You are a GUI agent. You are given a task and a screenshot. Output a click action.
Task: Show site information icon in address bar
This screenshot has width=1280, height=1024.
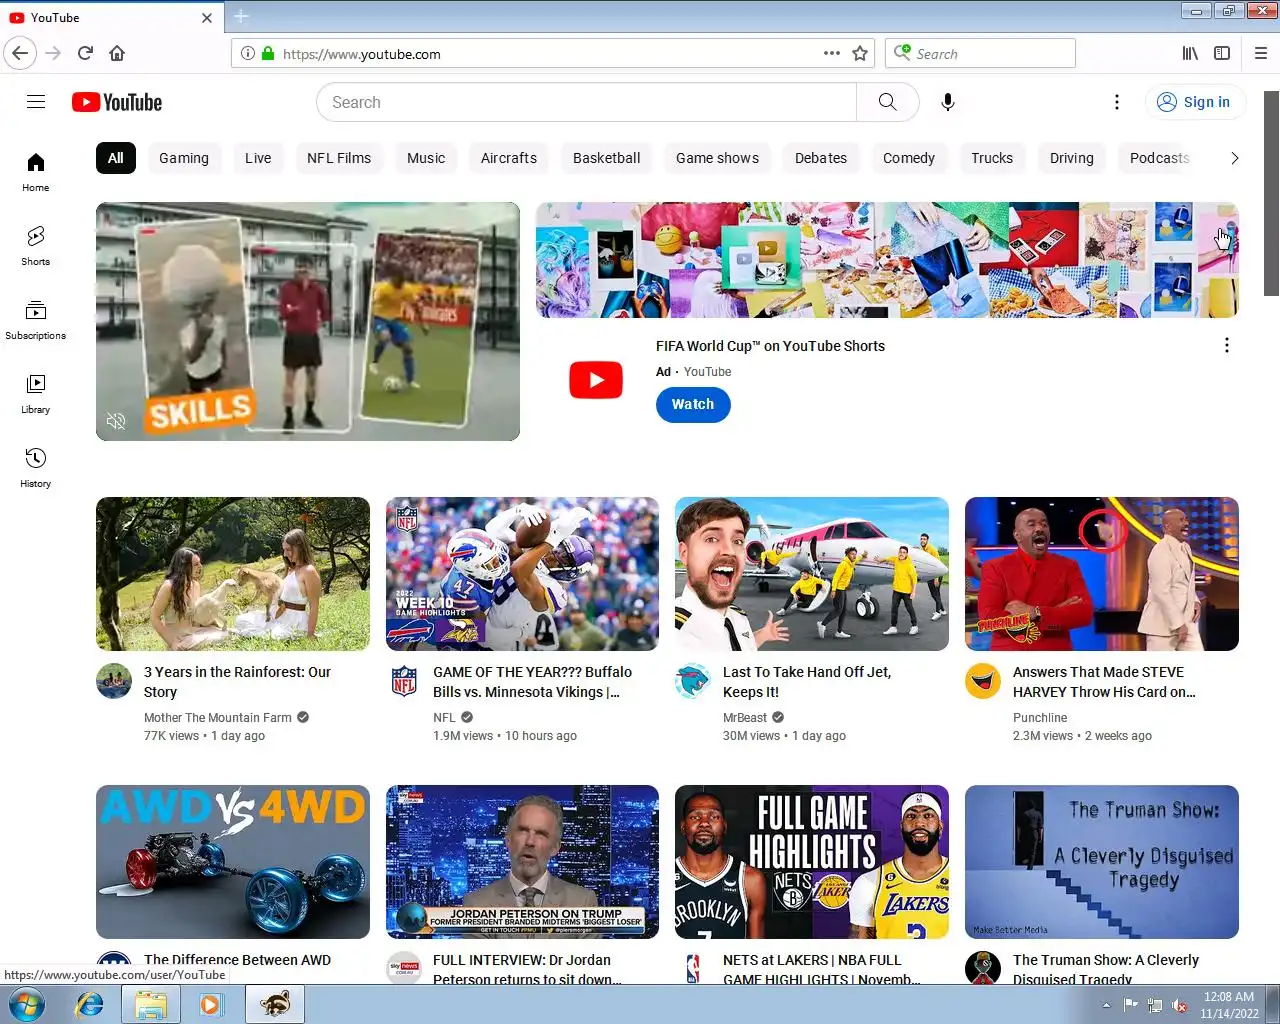pyautogui.click(x=248, y=54)
